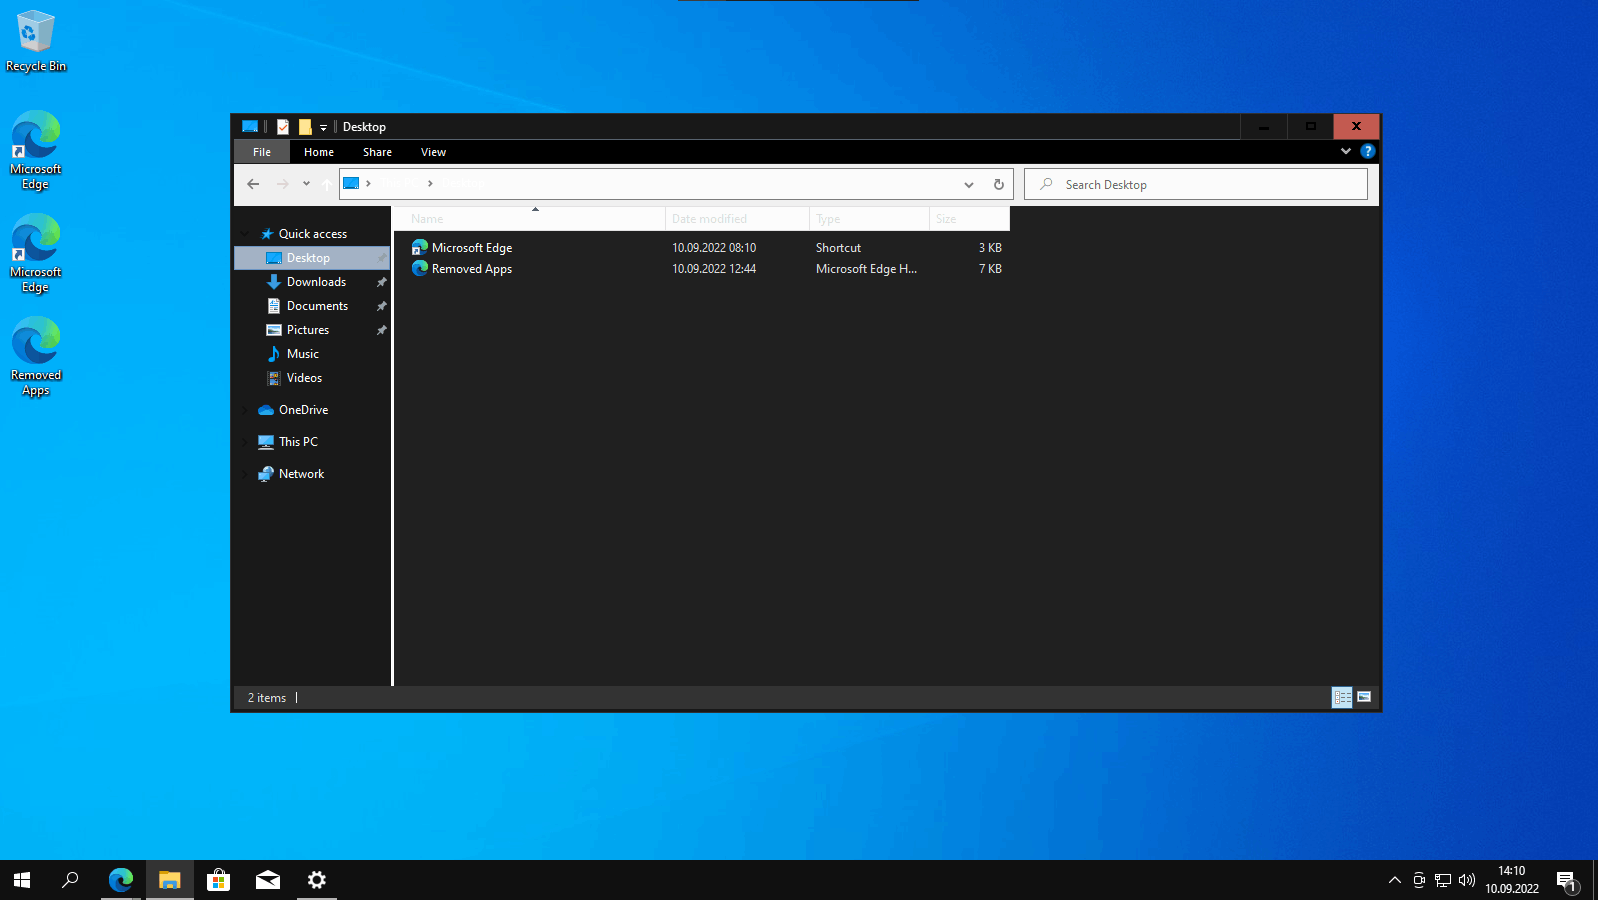Open Downloads in the navigation pane

316,282
